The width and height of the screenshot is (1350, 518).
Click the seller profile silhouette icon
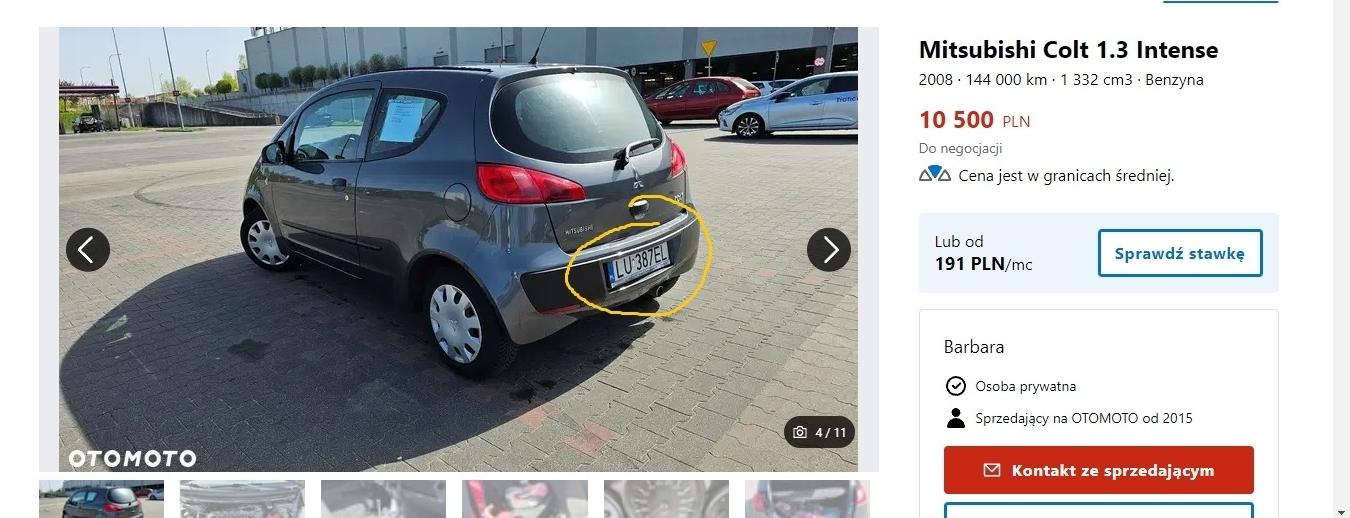(x=955, y=418)
